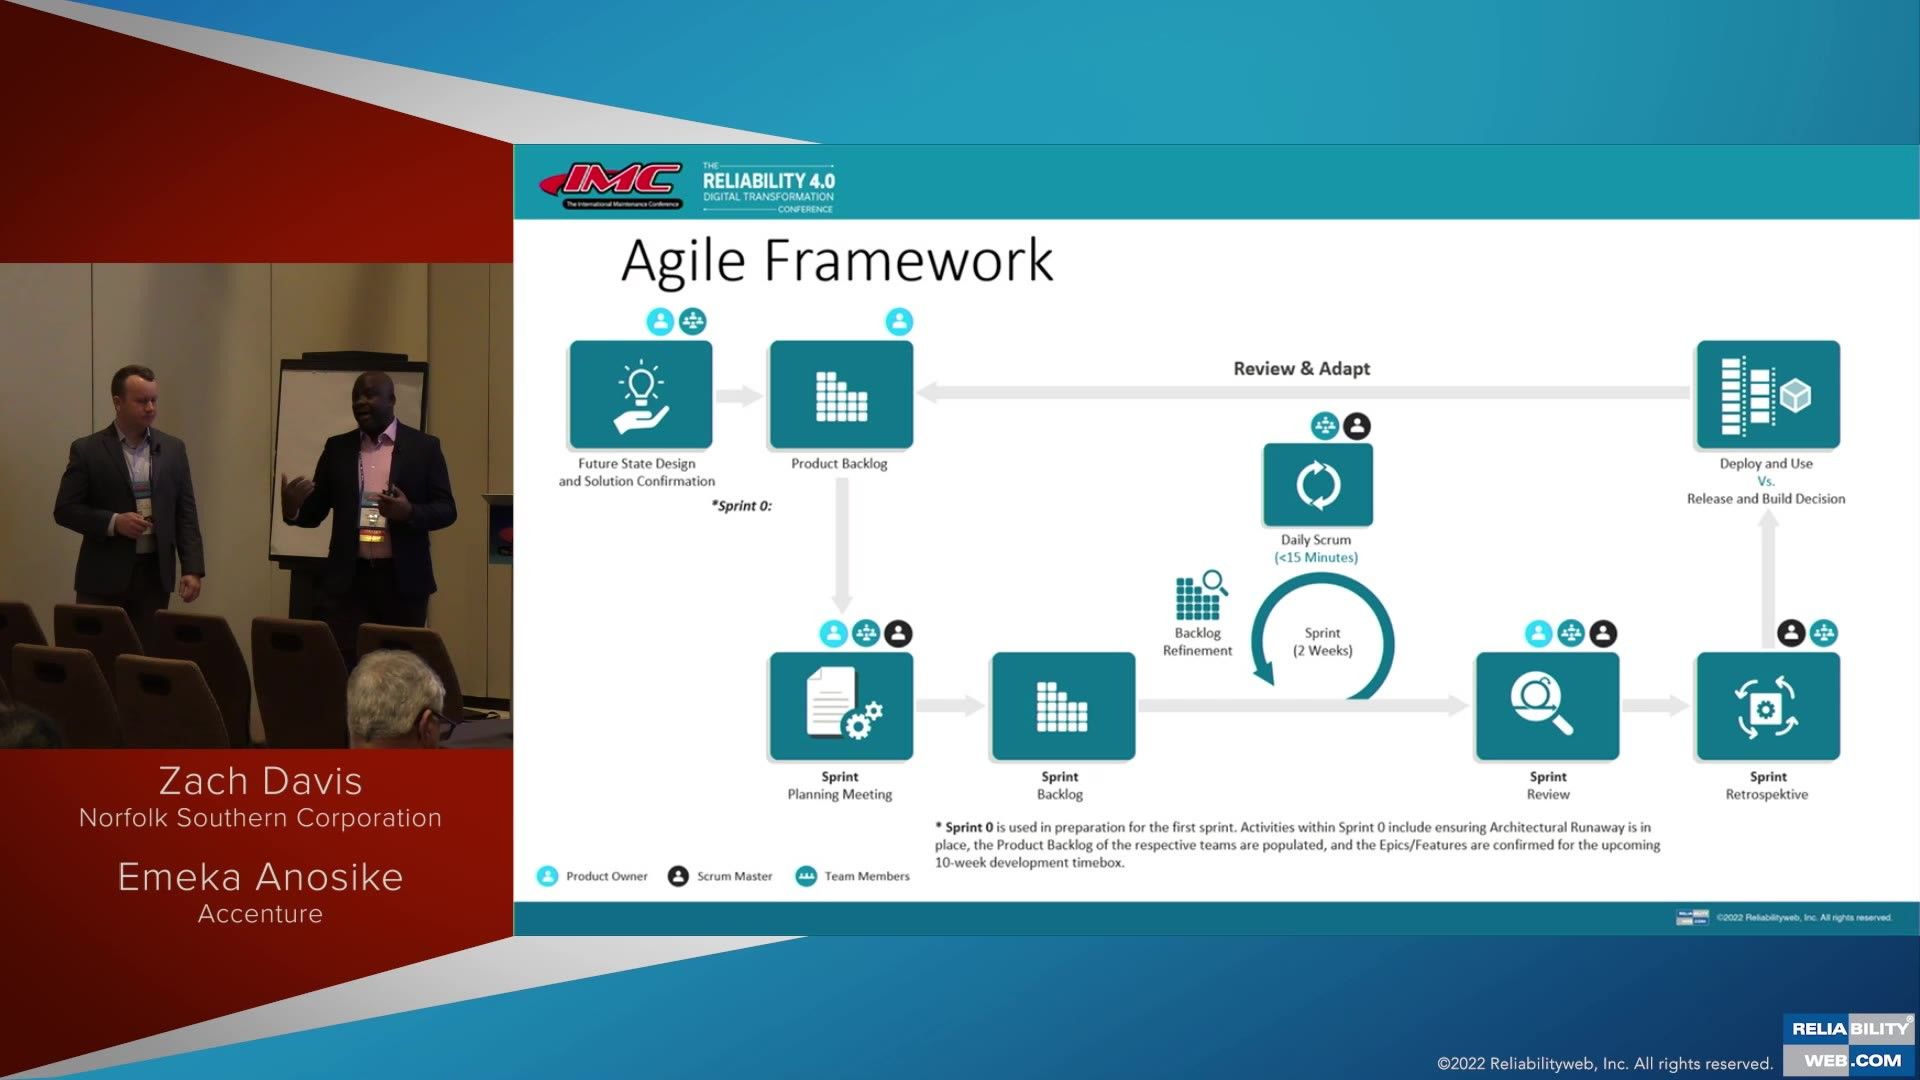This screenshot has width=1920, height=1080.
Task: Open the Daily Scrum cycle icon
Action: (x=1317, y=483)
